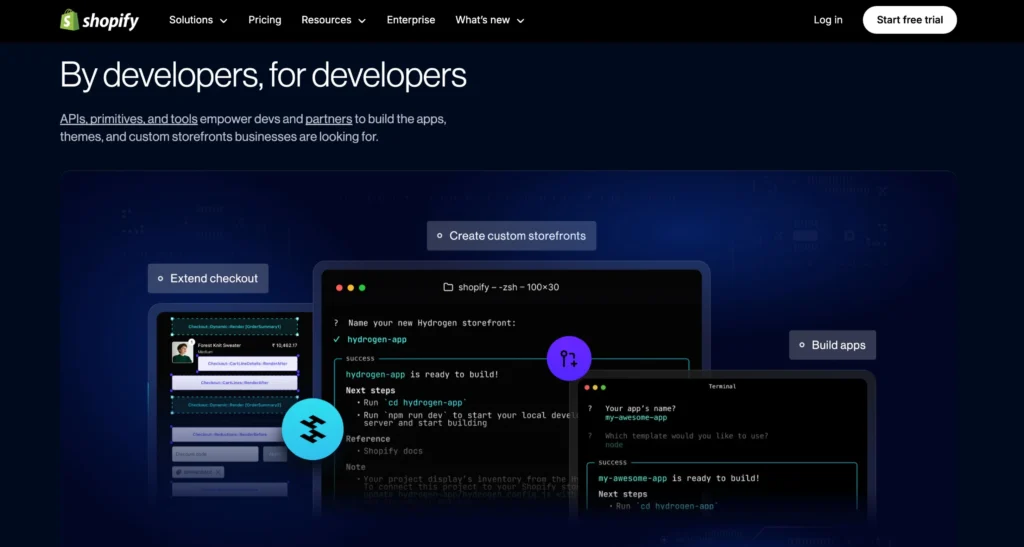Open the Resources dropdown menu

click(x=333, y=20)
